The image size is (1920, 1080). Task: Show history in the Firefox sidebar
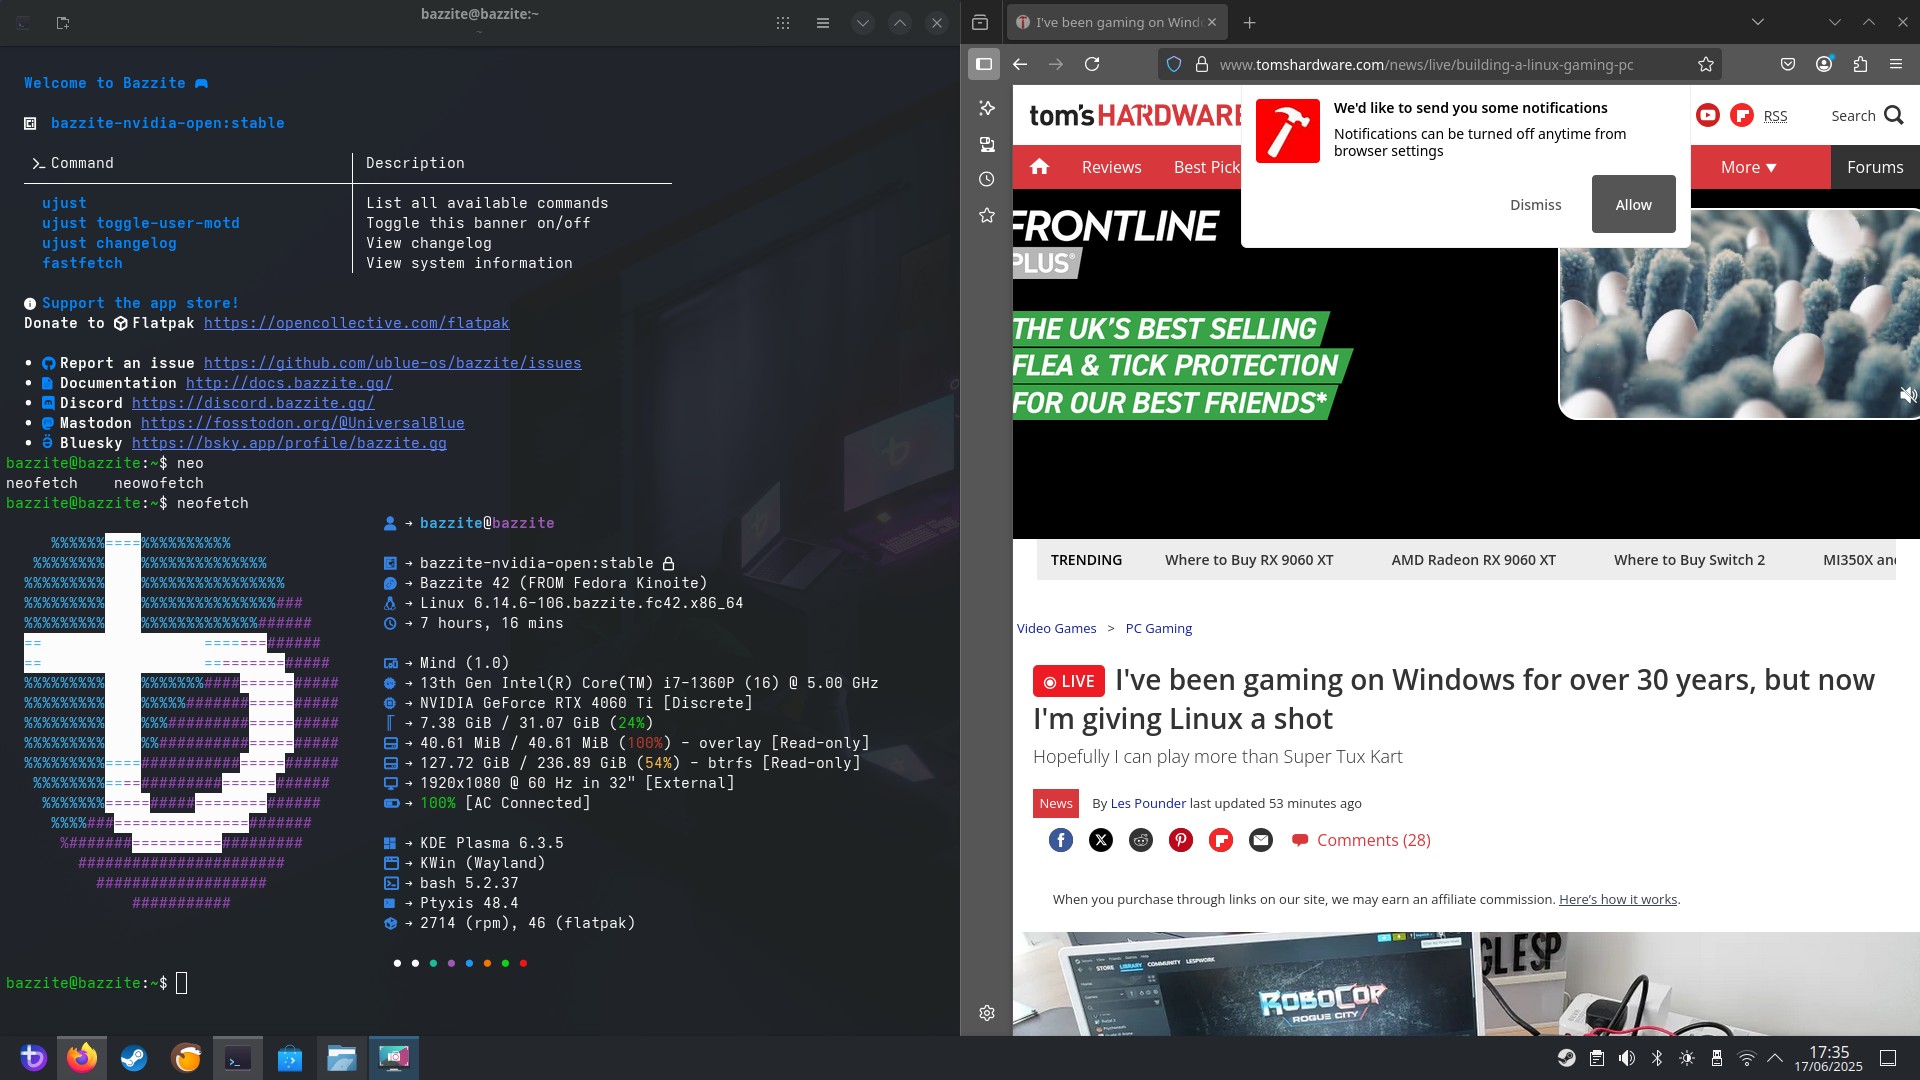point(987,179)
